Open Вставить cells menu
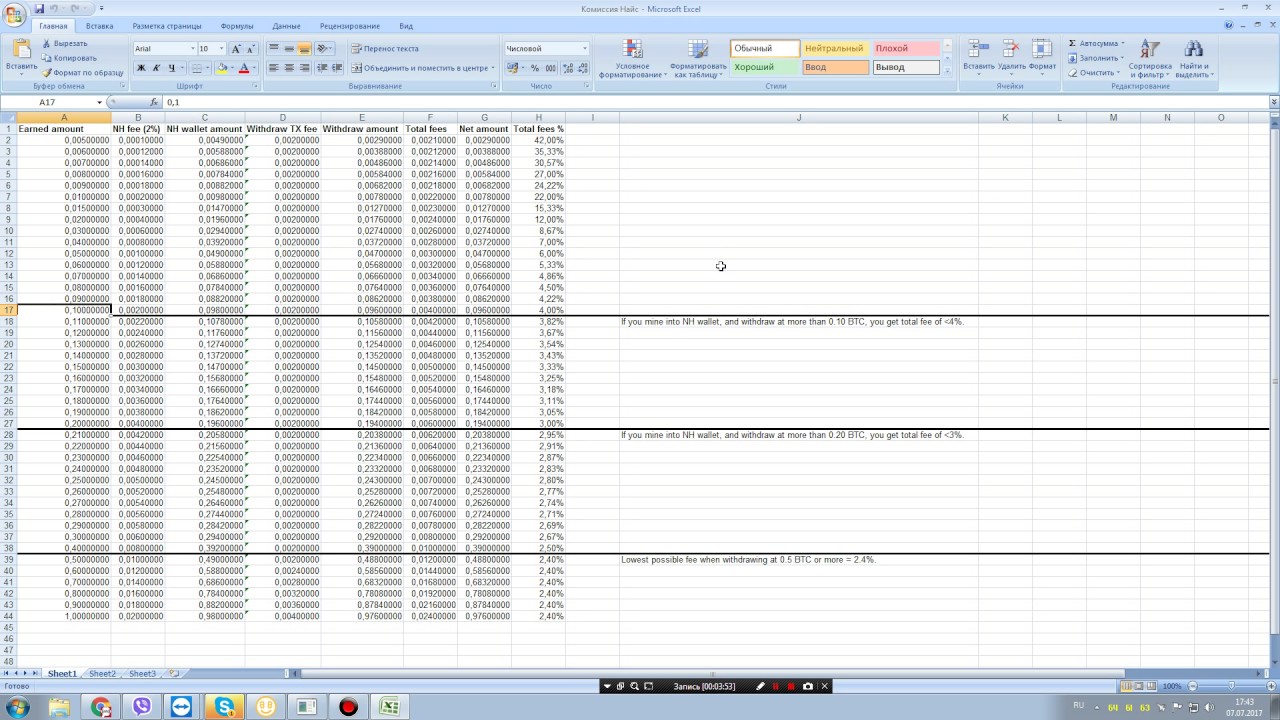This screenshot has height=720, width=1280. [x=979, y=59]
